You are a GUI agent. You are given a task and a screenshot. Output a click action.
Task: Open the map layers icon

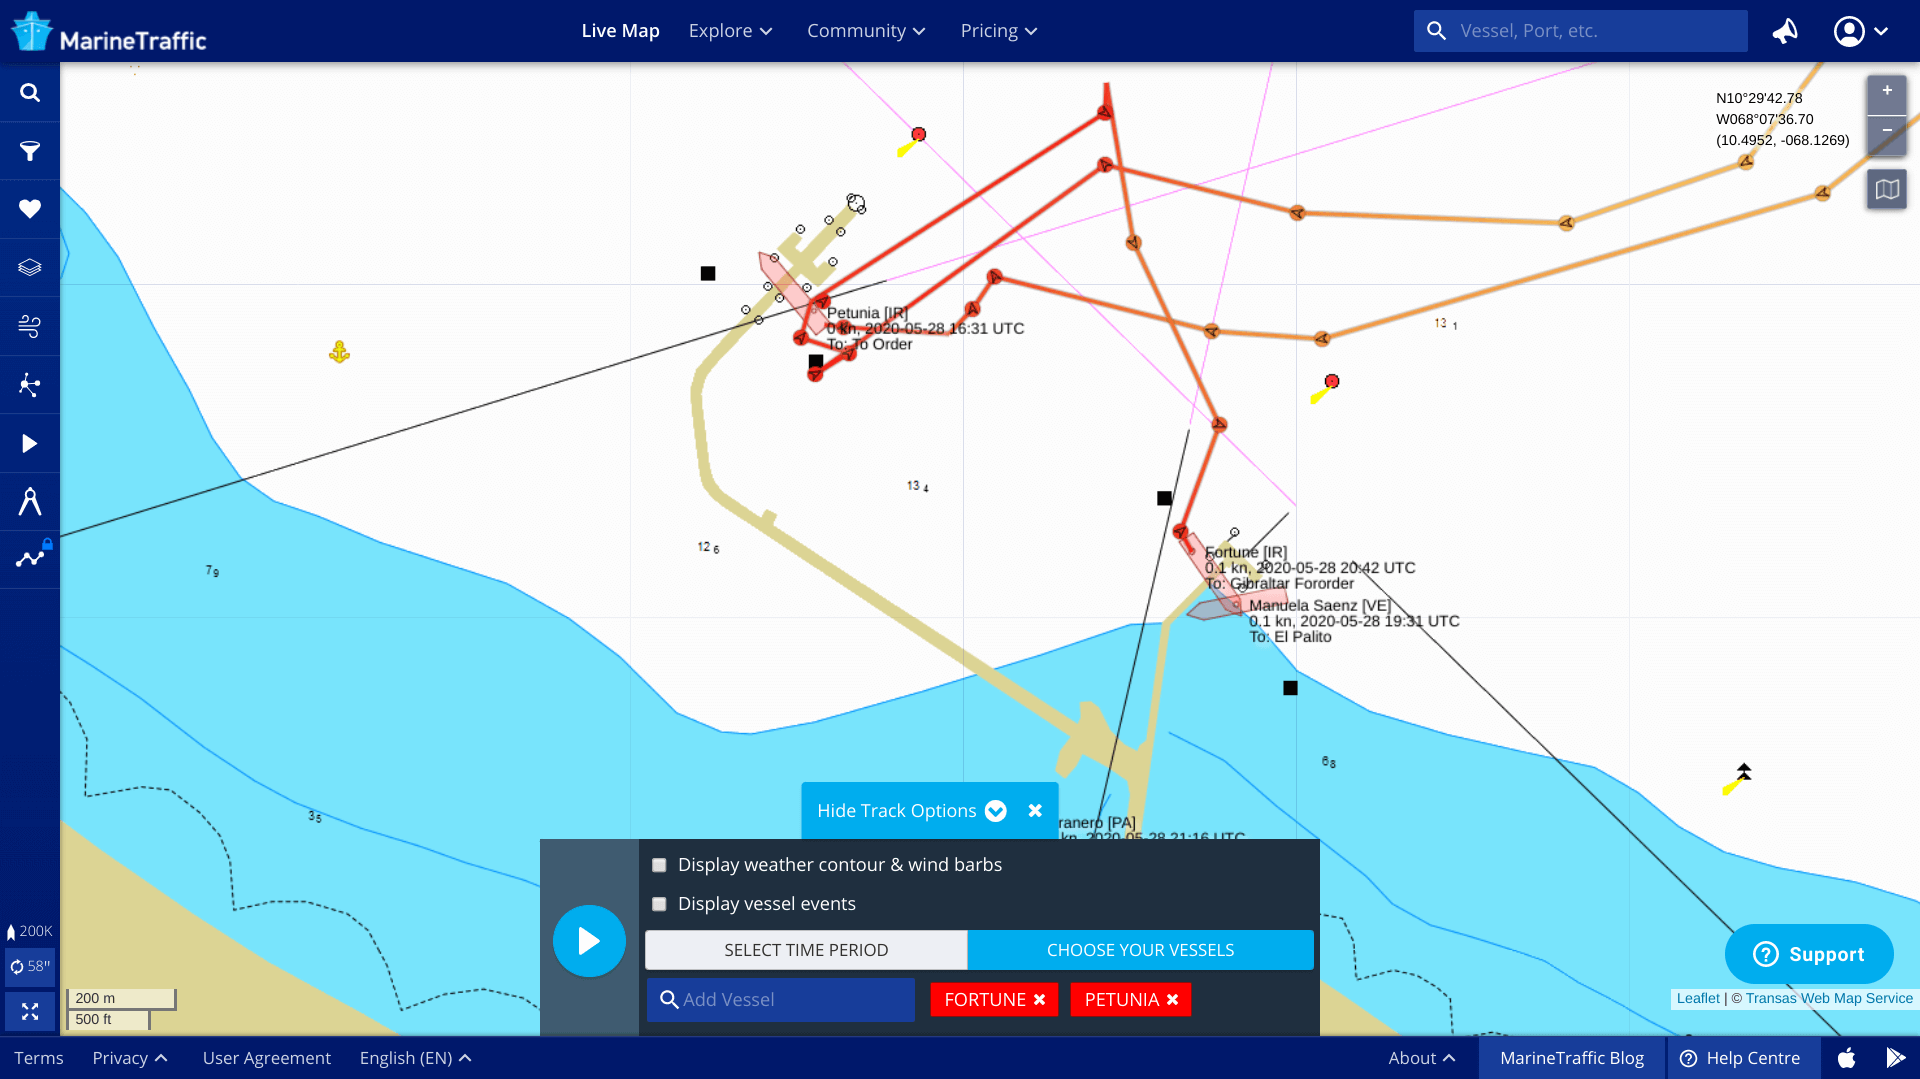(30, 267)
